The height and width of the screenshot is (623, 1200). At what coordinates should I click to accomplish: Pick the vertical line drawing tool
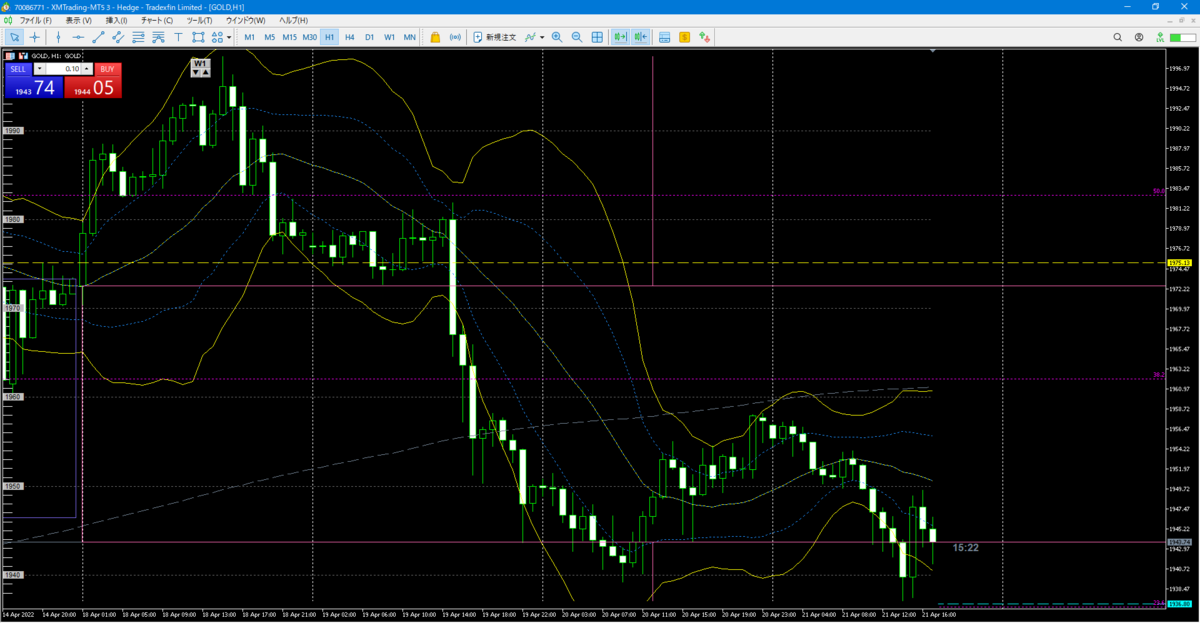tap(57, 37)
